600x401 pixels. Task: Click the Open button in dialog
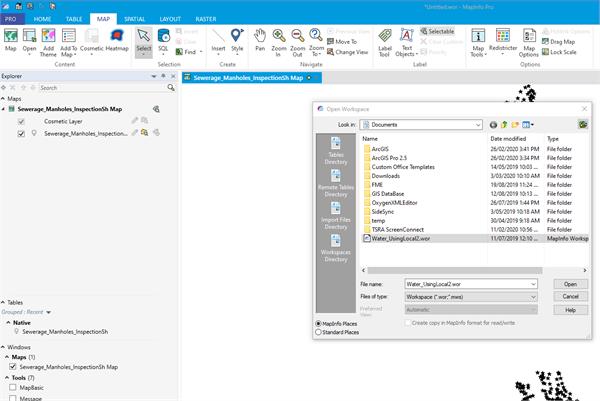coord(571,284)
